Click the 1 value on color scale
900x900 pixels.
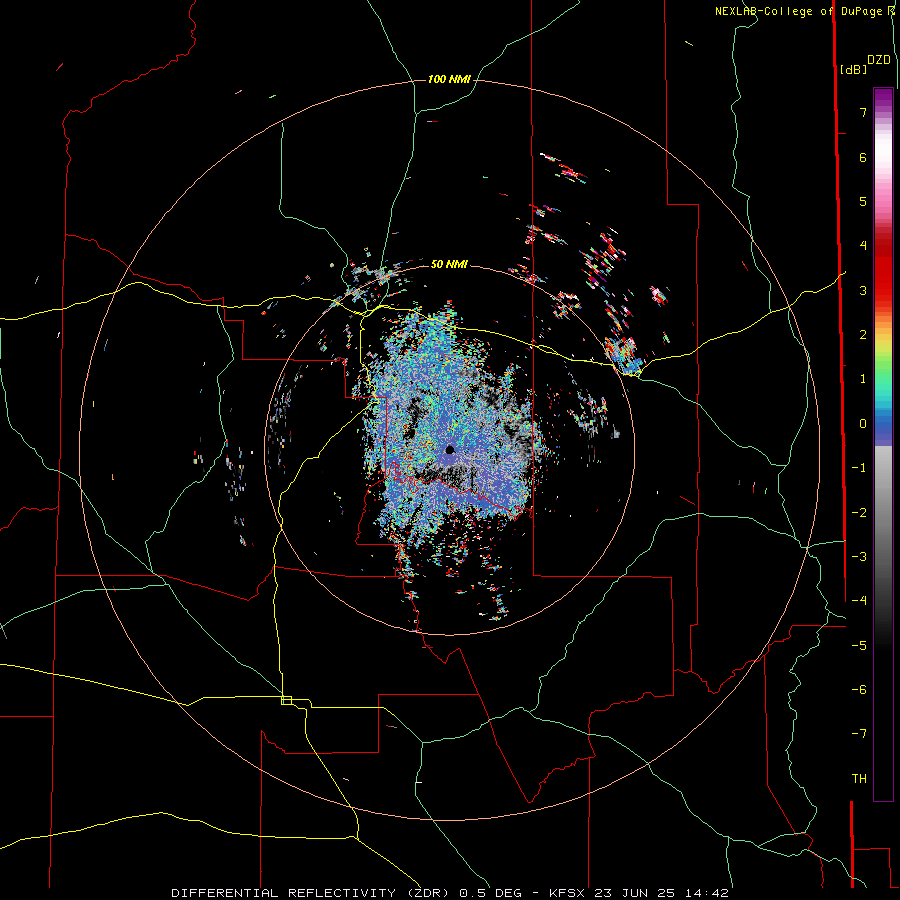pyautogui.click(x=863, y=379)
